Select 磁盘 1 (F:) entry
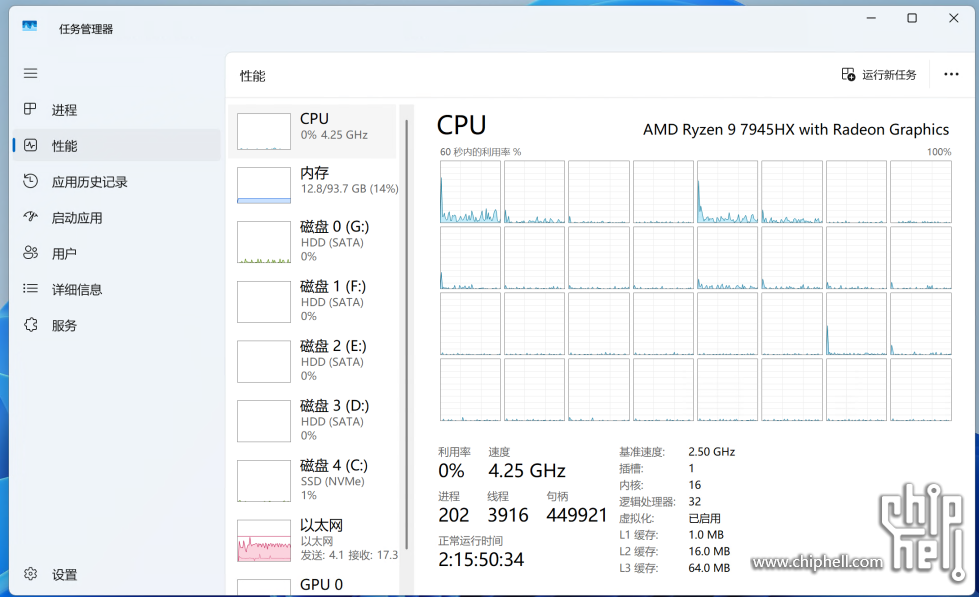Image resolution: width=979 pixels, height=597 pixels. click(313, 302)
